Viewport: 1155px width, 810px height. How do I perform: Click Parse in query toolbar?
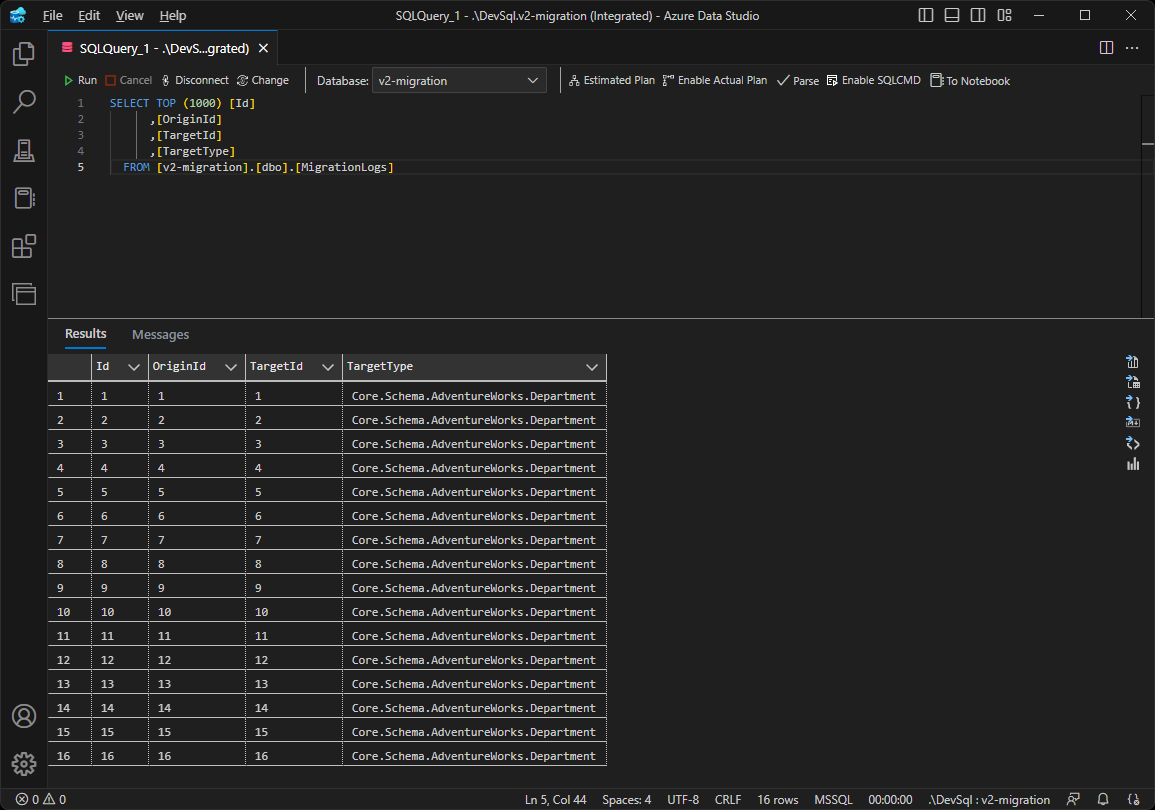point(798,80)
